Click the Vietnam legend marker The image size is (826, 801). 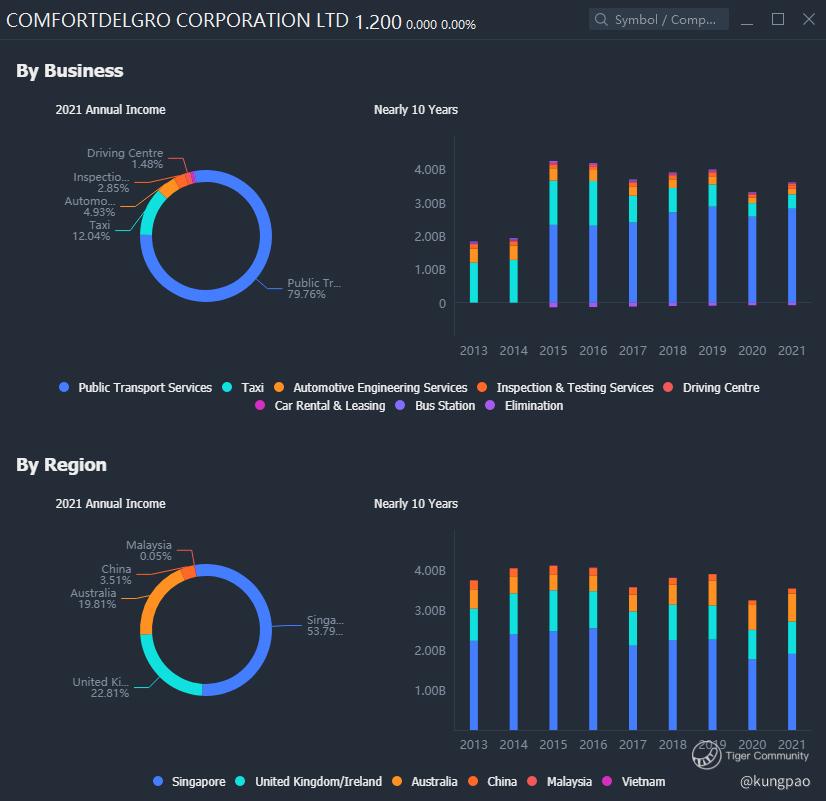coord(607,781)
